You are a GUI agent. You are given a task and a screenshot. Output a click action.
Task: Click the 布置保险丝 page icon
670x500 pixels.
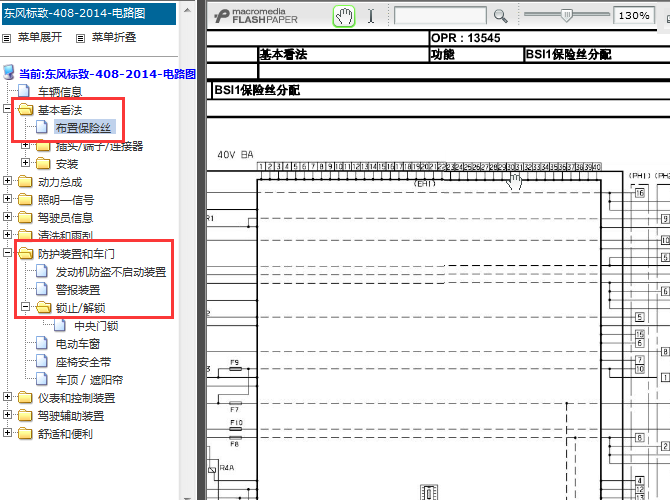coord(42,127)
